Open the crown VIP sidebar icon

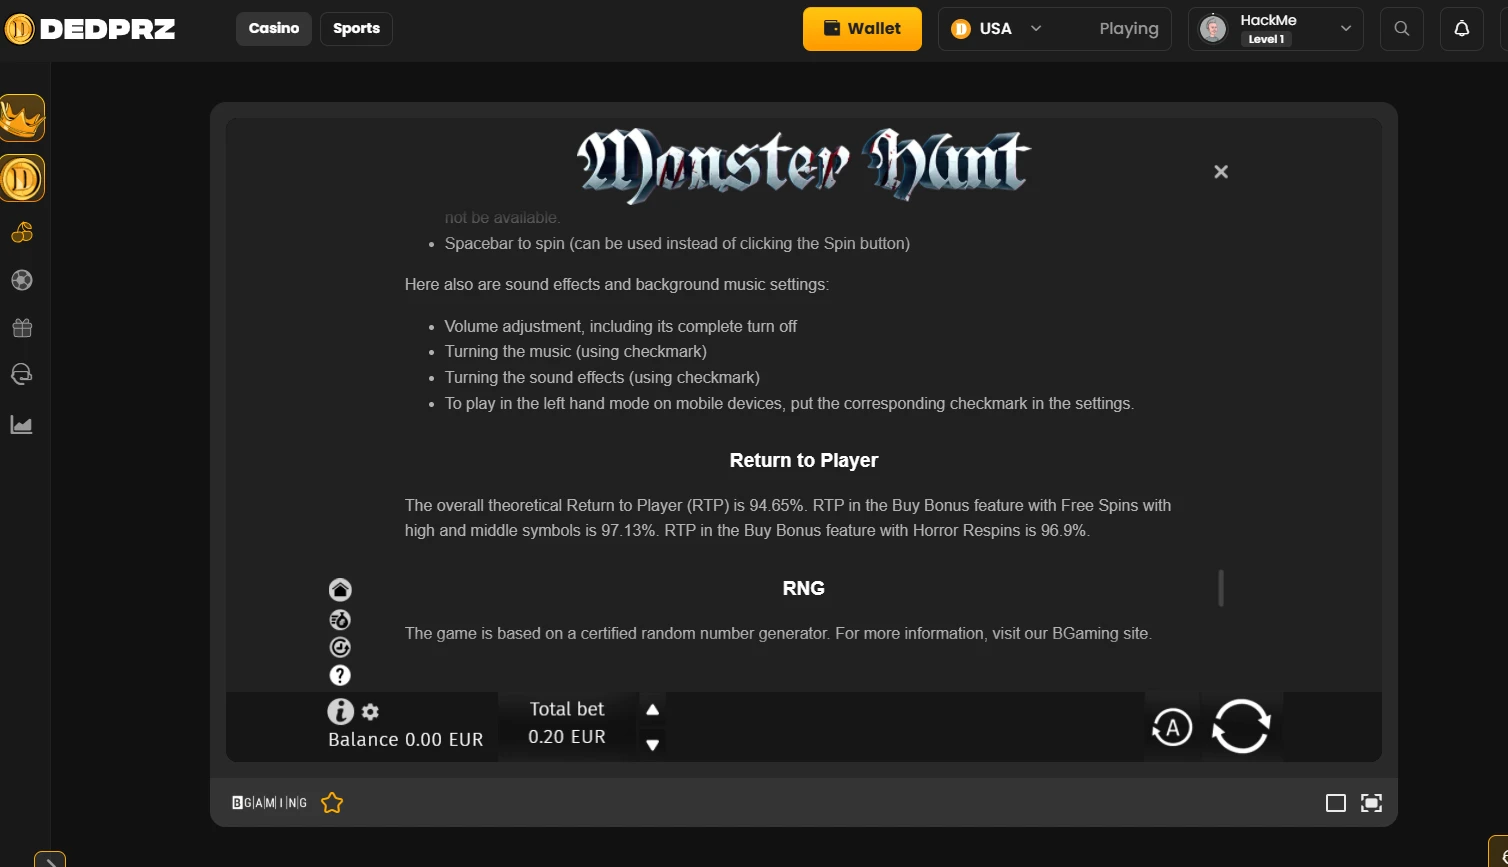coord(22,118)
